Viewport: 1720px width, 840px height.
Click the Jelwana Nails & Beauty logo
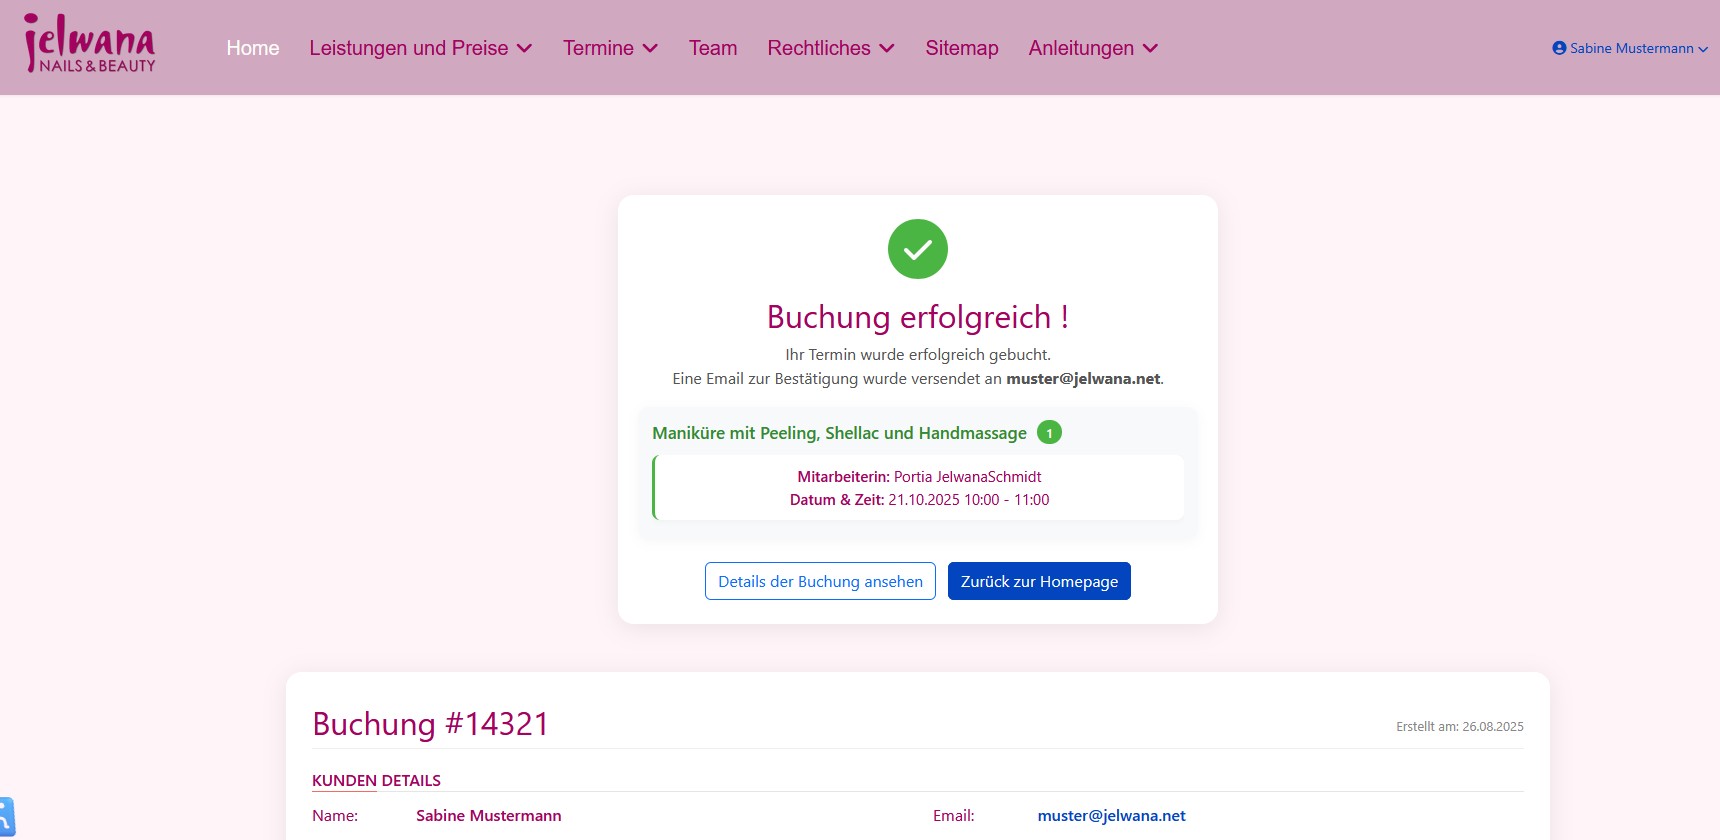pyautogui.click(x=90, y=44)
